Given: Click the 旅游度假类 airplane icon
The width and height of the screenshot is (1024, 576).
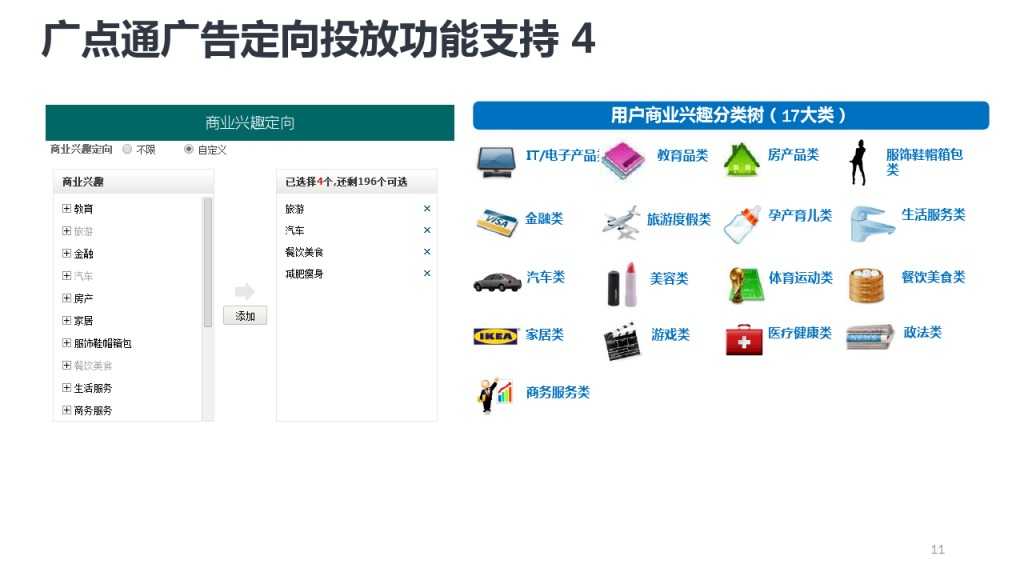Looking at the screenshot, I should [x=624, y=222].
